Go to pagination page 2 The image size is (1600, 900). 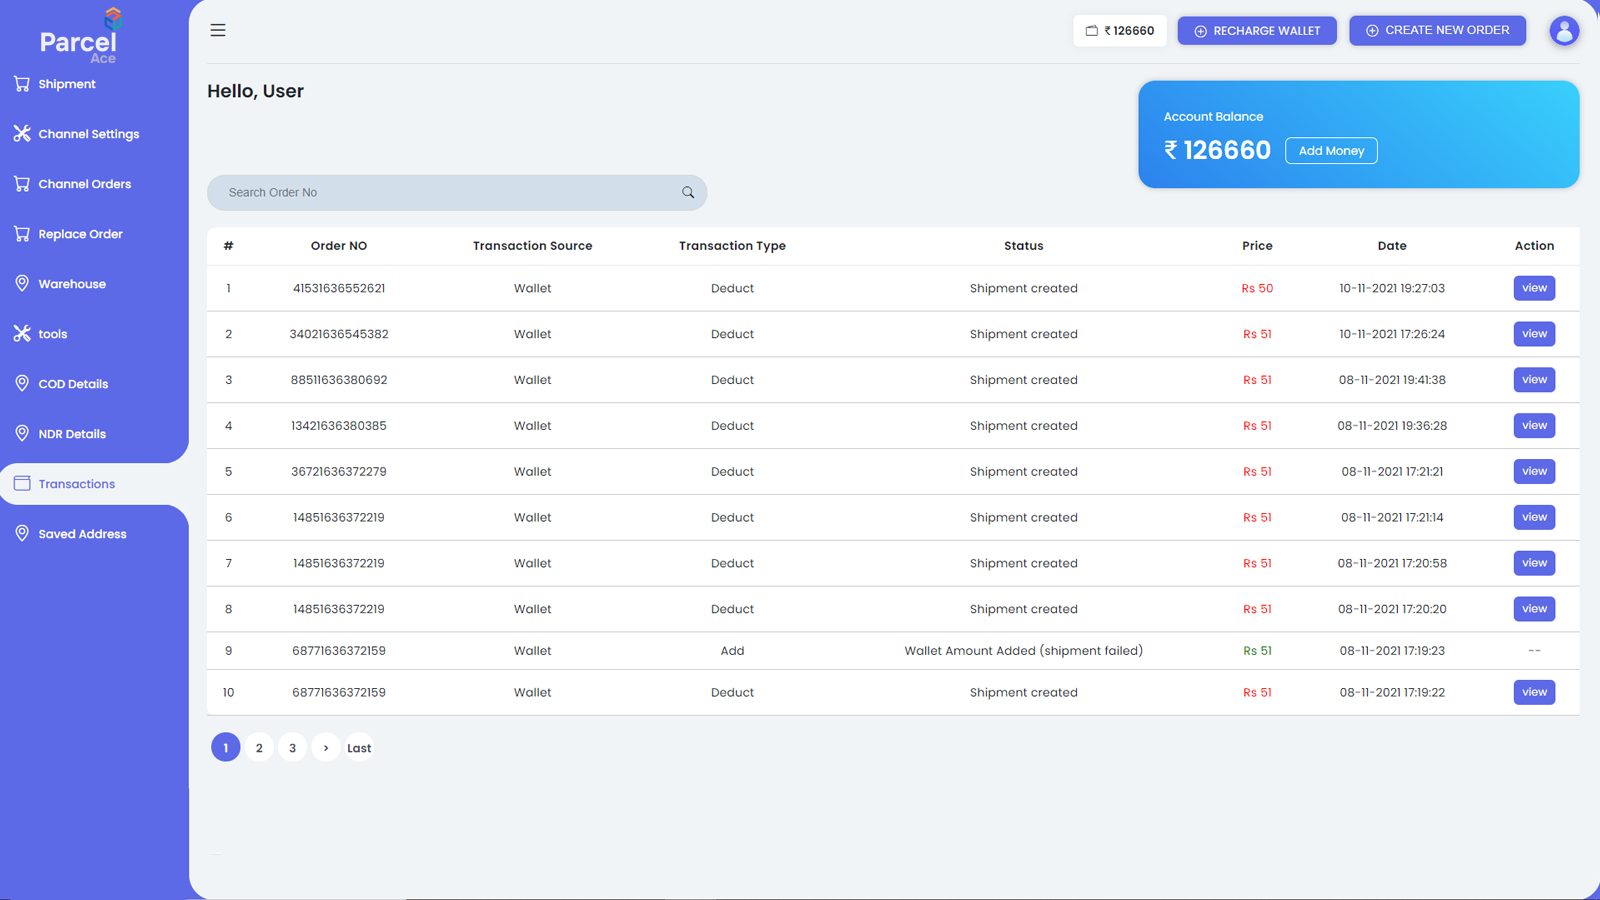[259, 748]
